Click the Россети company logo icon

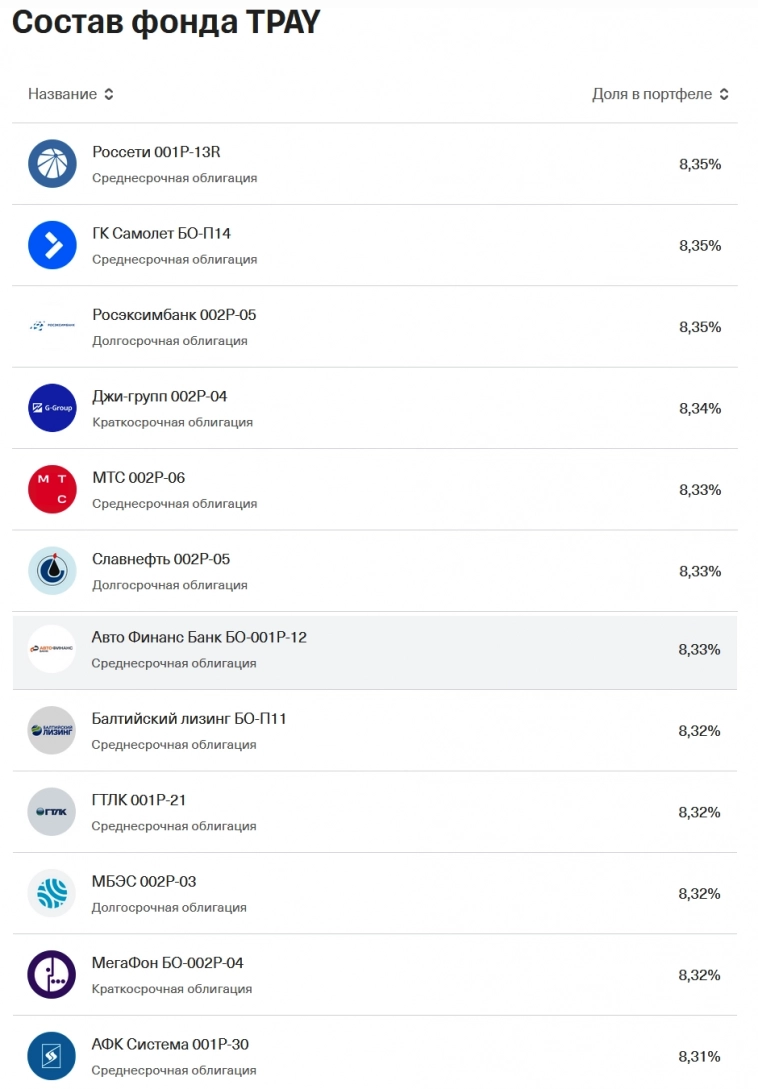(x=52, y=164)
